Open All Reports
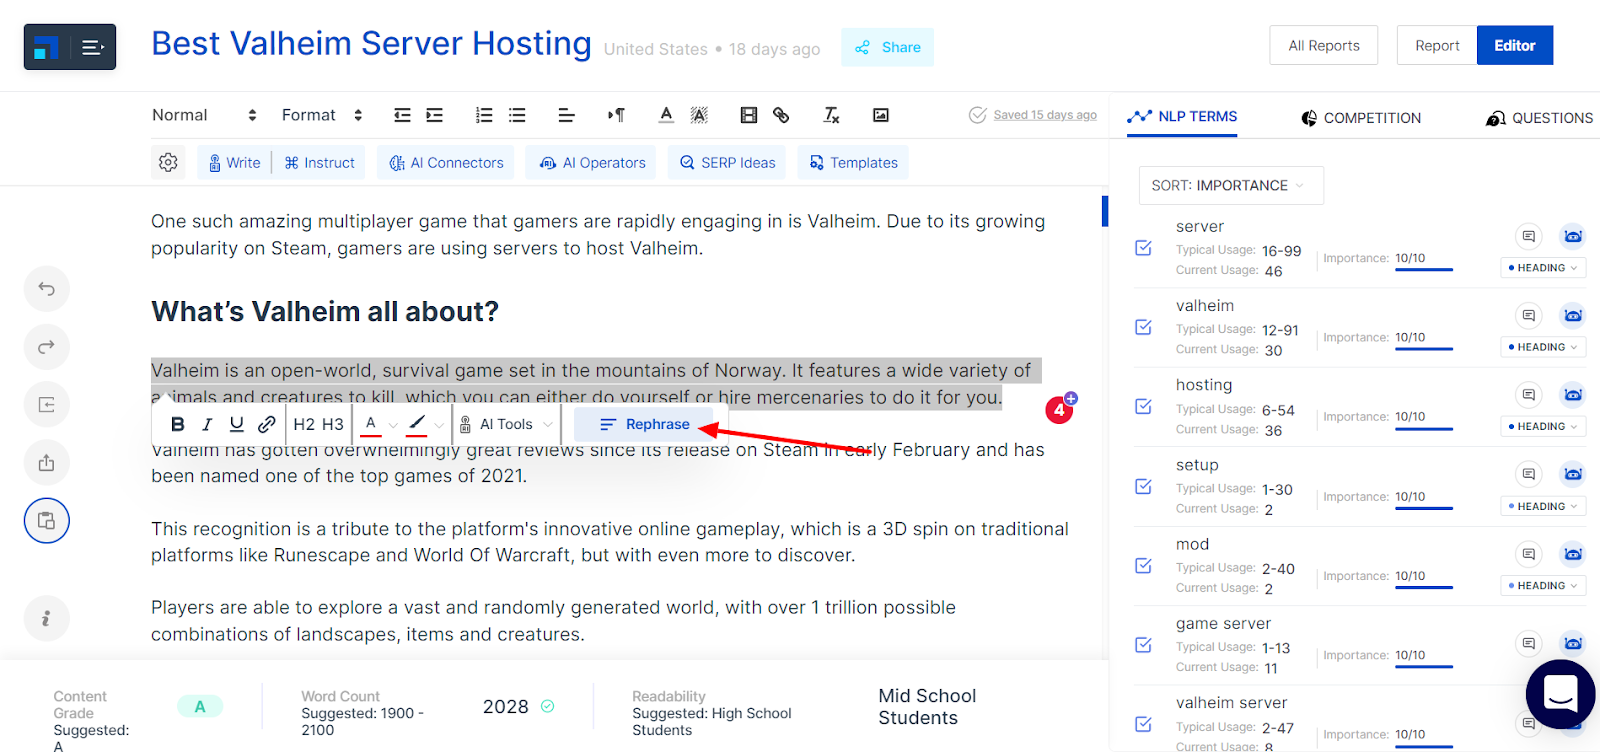 pos(1324,46)
